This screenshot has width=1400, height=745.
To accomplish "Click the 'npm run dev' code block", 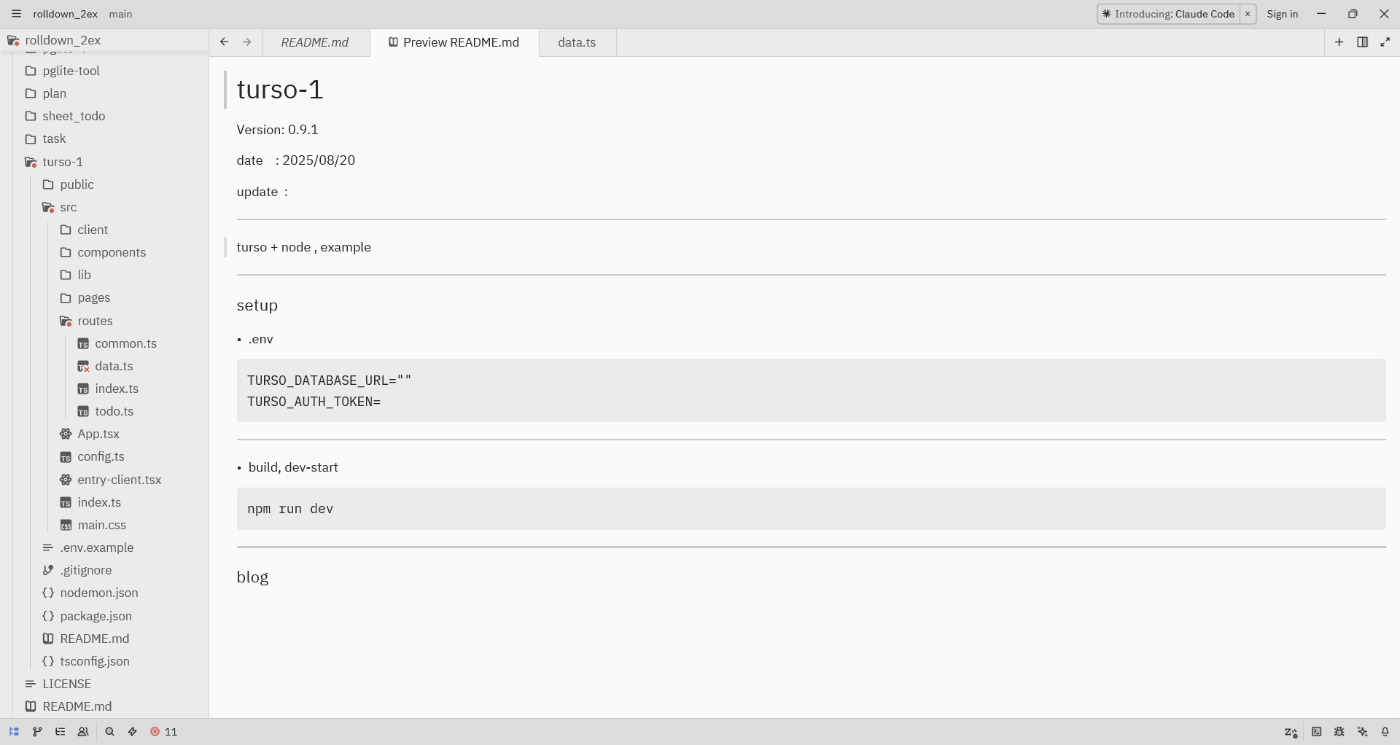I will pyautogui.click(x=811, y=509).
